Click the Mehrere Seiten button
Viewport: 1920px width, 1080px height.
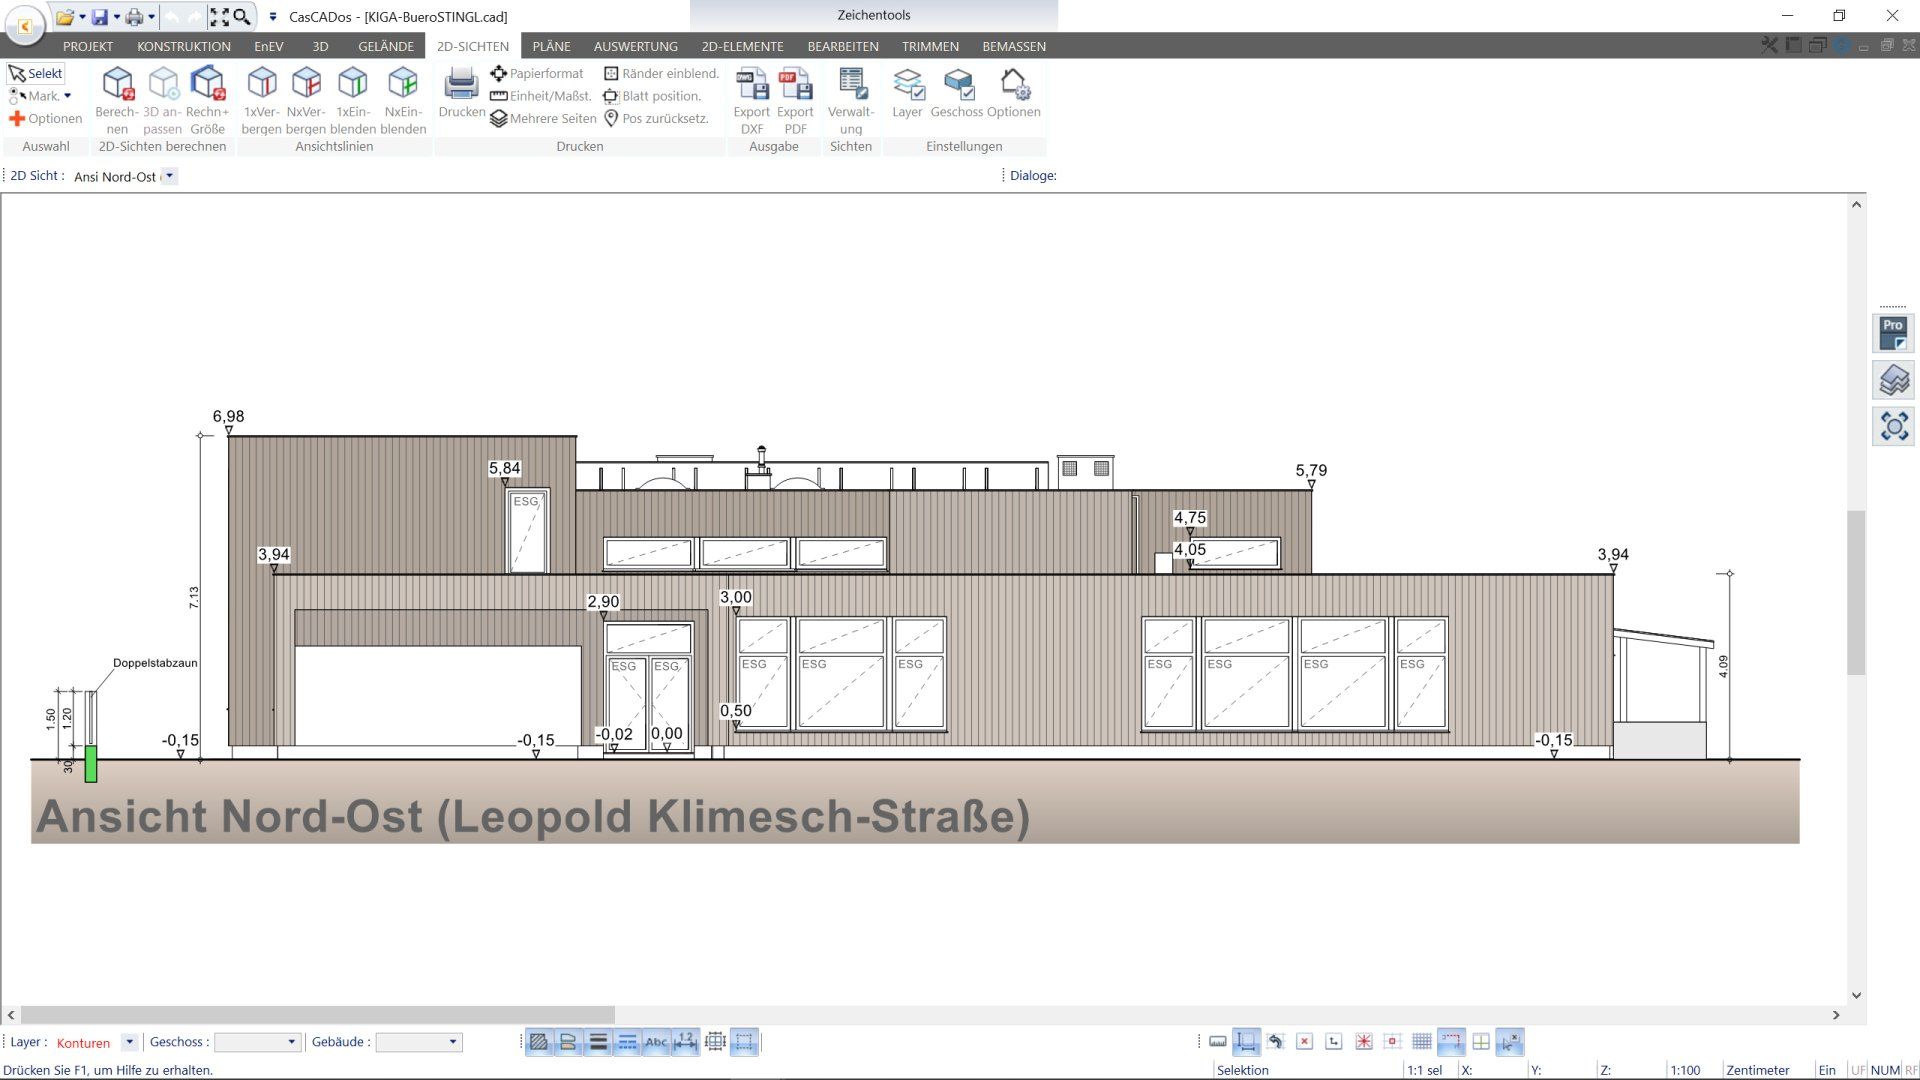coord(543,118)
